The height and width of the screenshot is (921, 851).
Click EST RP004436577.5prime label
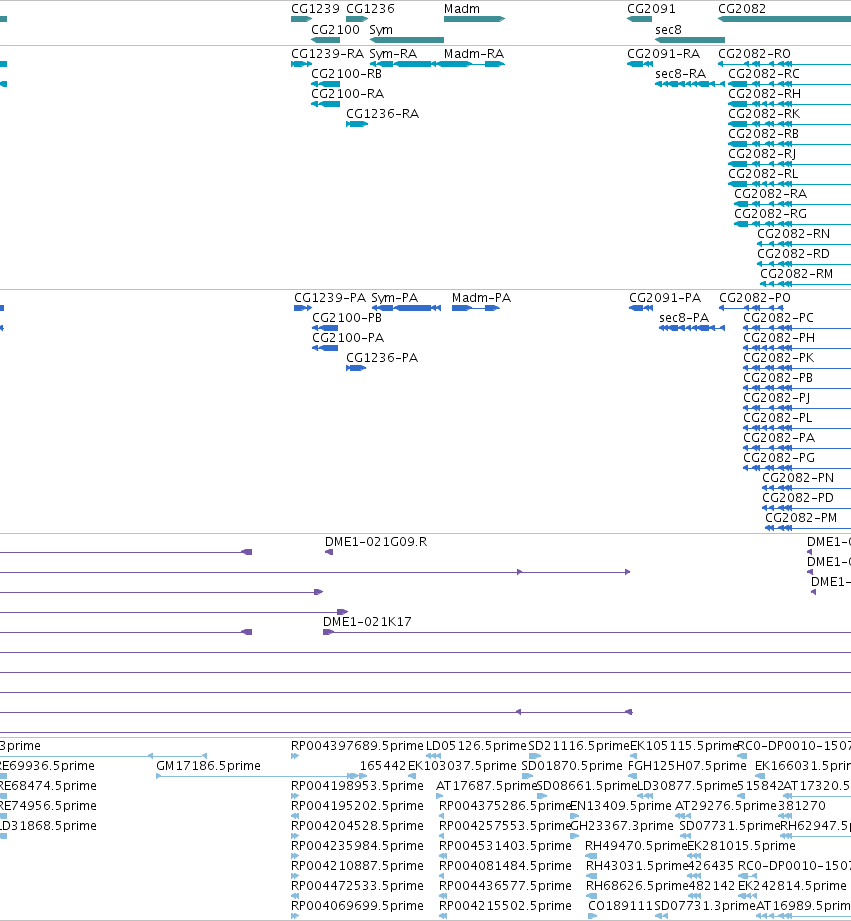pos(505,886)
